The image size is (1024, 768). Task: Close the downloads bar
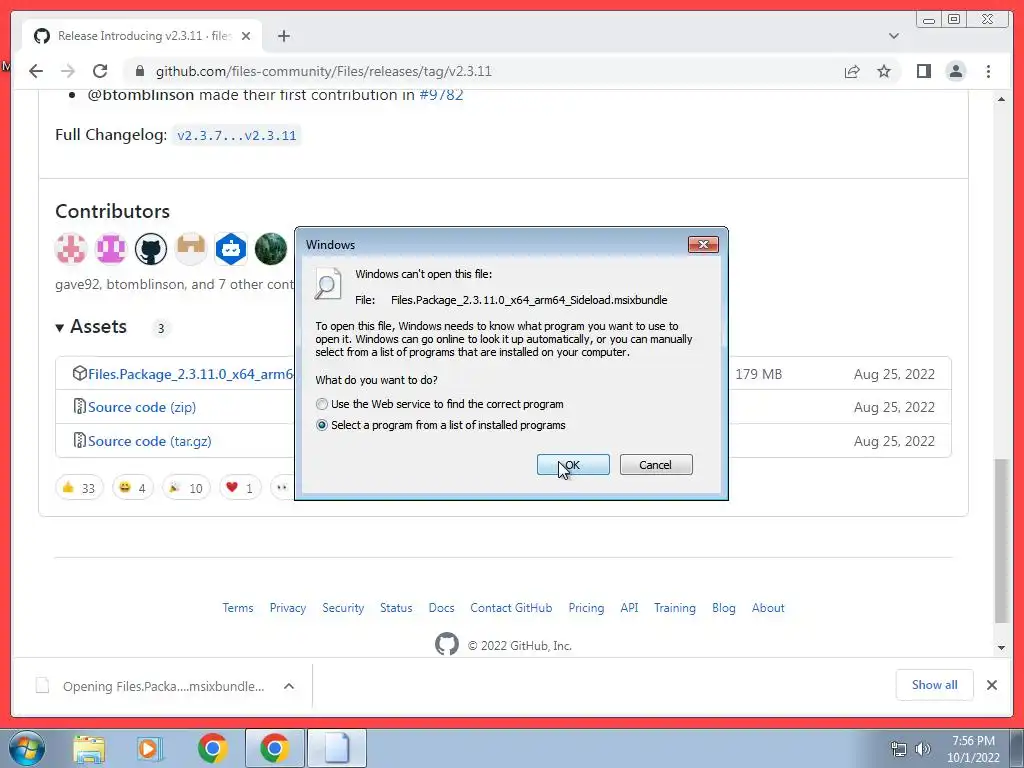(x=991, y=685)
